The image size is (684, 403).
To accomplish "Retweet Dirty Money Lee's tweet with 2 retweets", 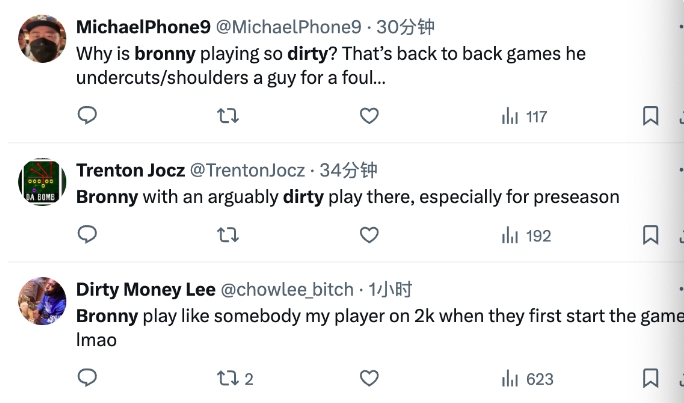I will 234,378.
